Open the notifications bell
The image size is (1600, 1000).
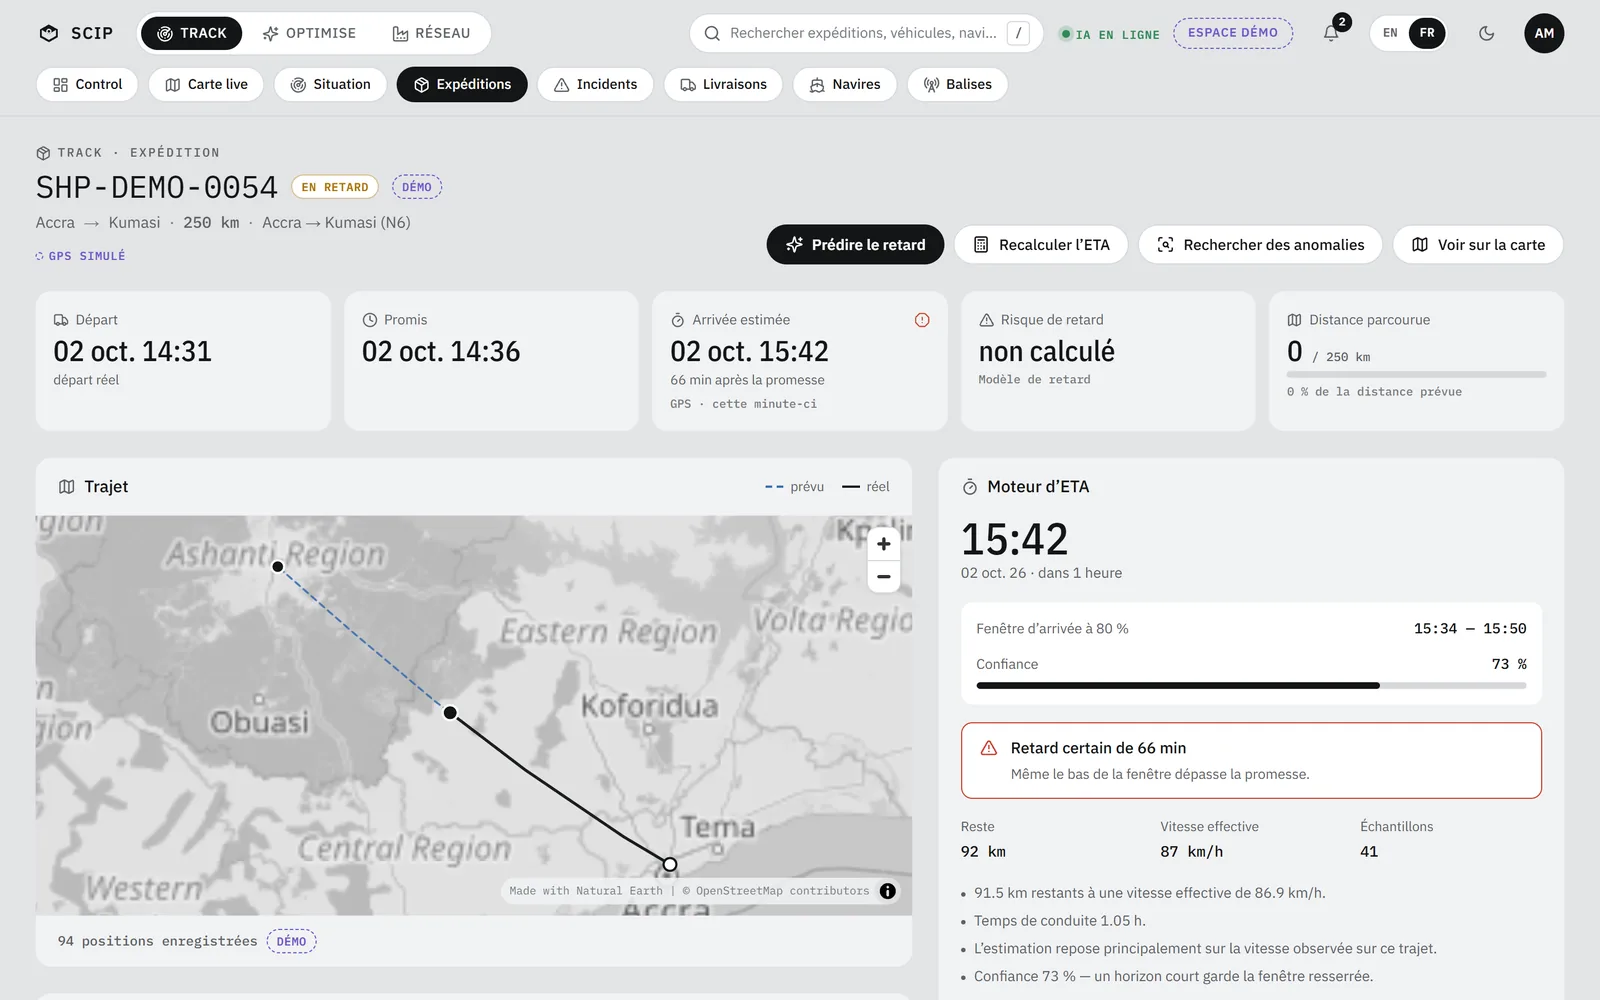click(1331, 33)
